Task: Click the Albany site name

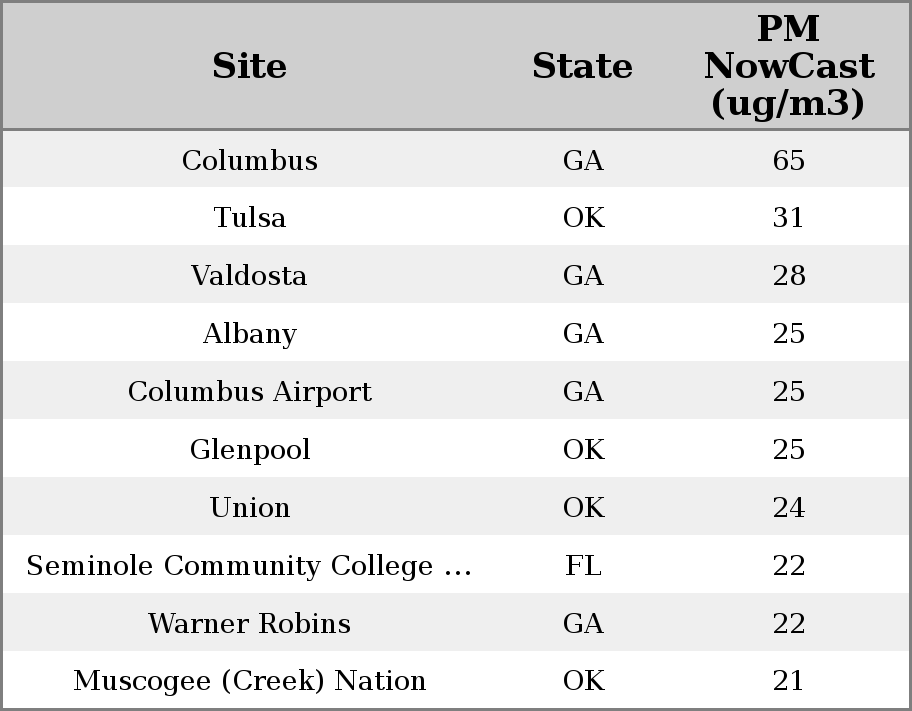Action: coord(250,334)
